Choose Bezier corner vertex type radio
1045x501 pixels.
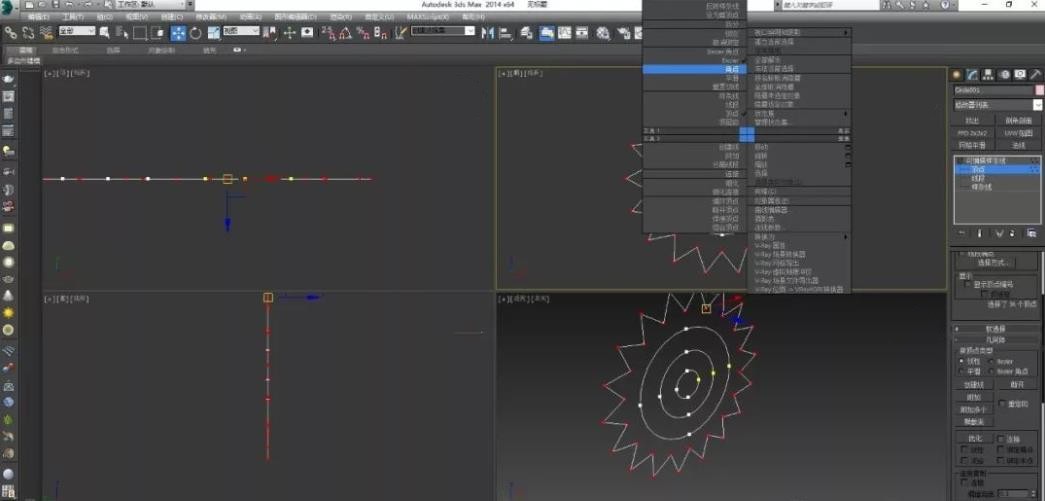[993, 370]
